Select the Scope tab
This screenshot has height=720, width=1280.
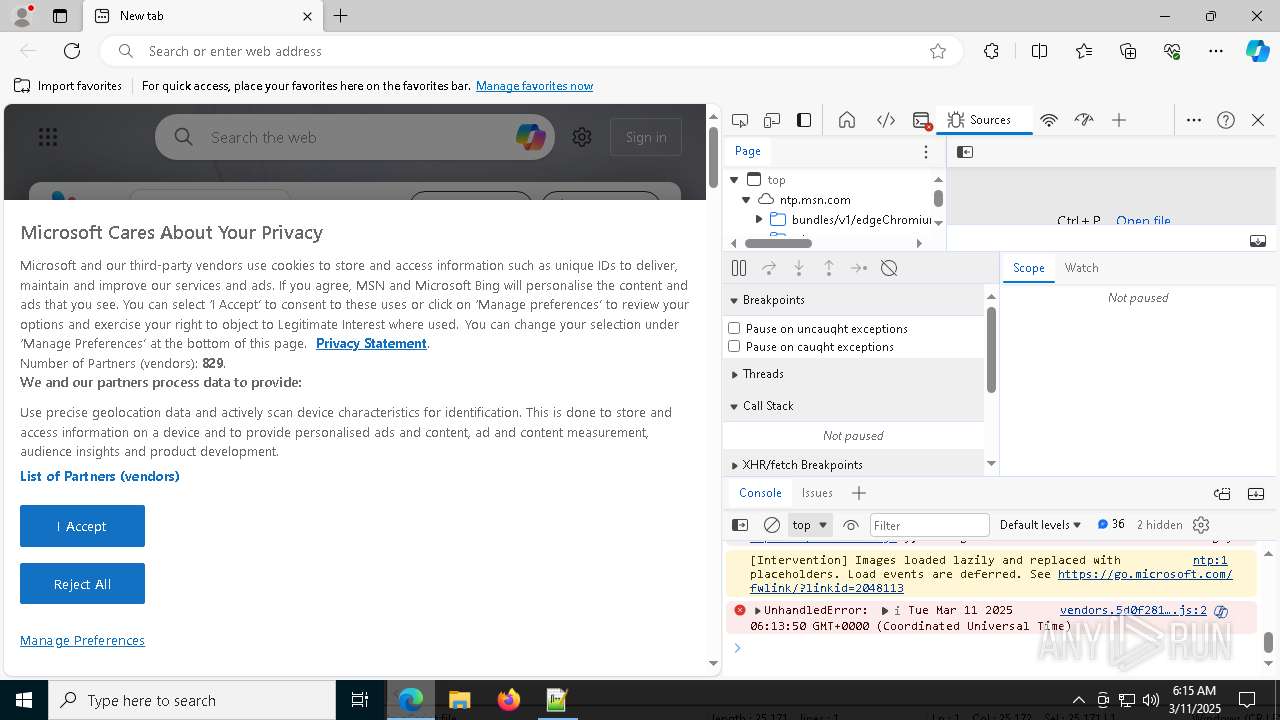[1028, 268]
